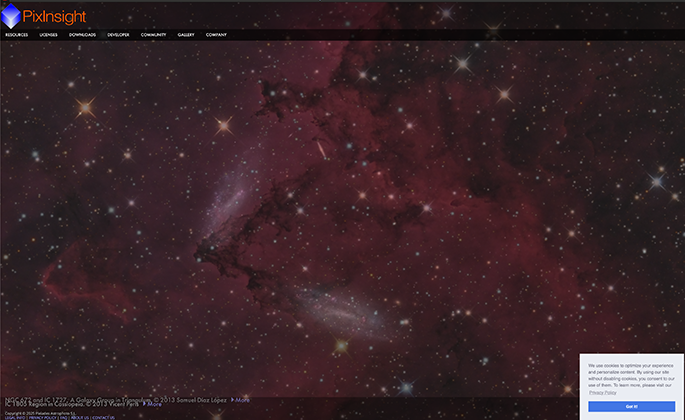Image resolution: width=685 pixels, height=420 pixels.
Task: Open the Company menu
Action: pyautogui.click(x=216, y=35)
